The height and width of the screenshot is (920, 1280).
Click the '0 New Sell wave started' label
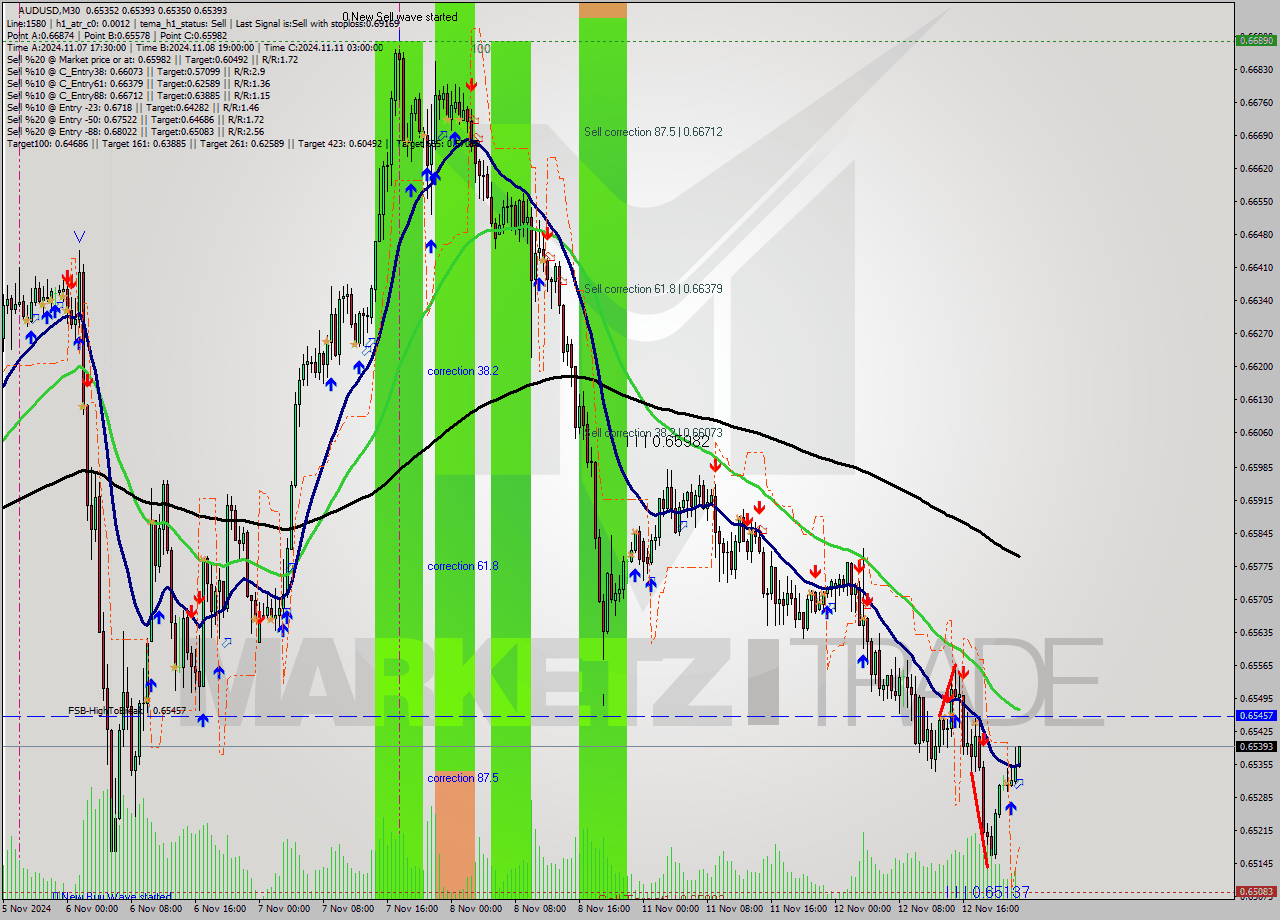[x=400, y=17]
